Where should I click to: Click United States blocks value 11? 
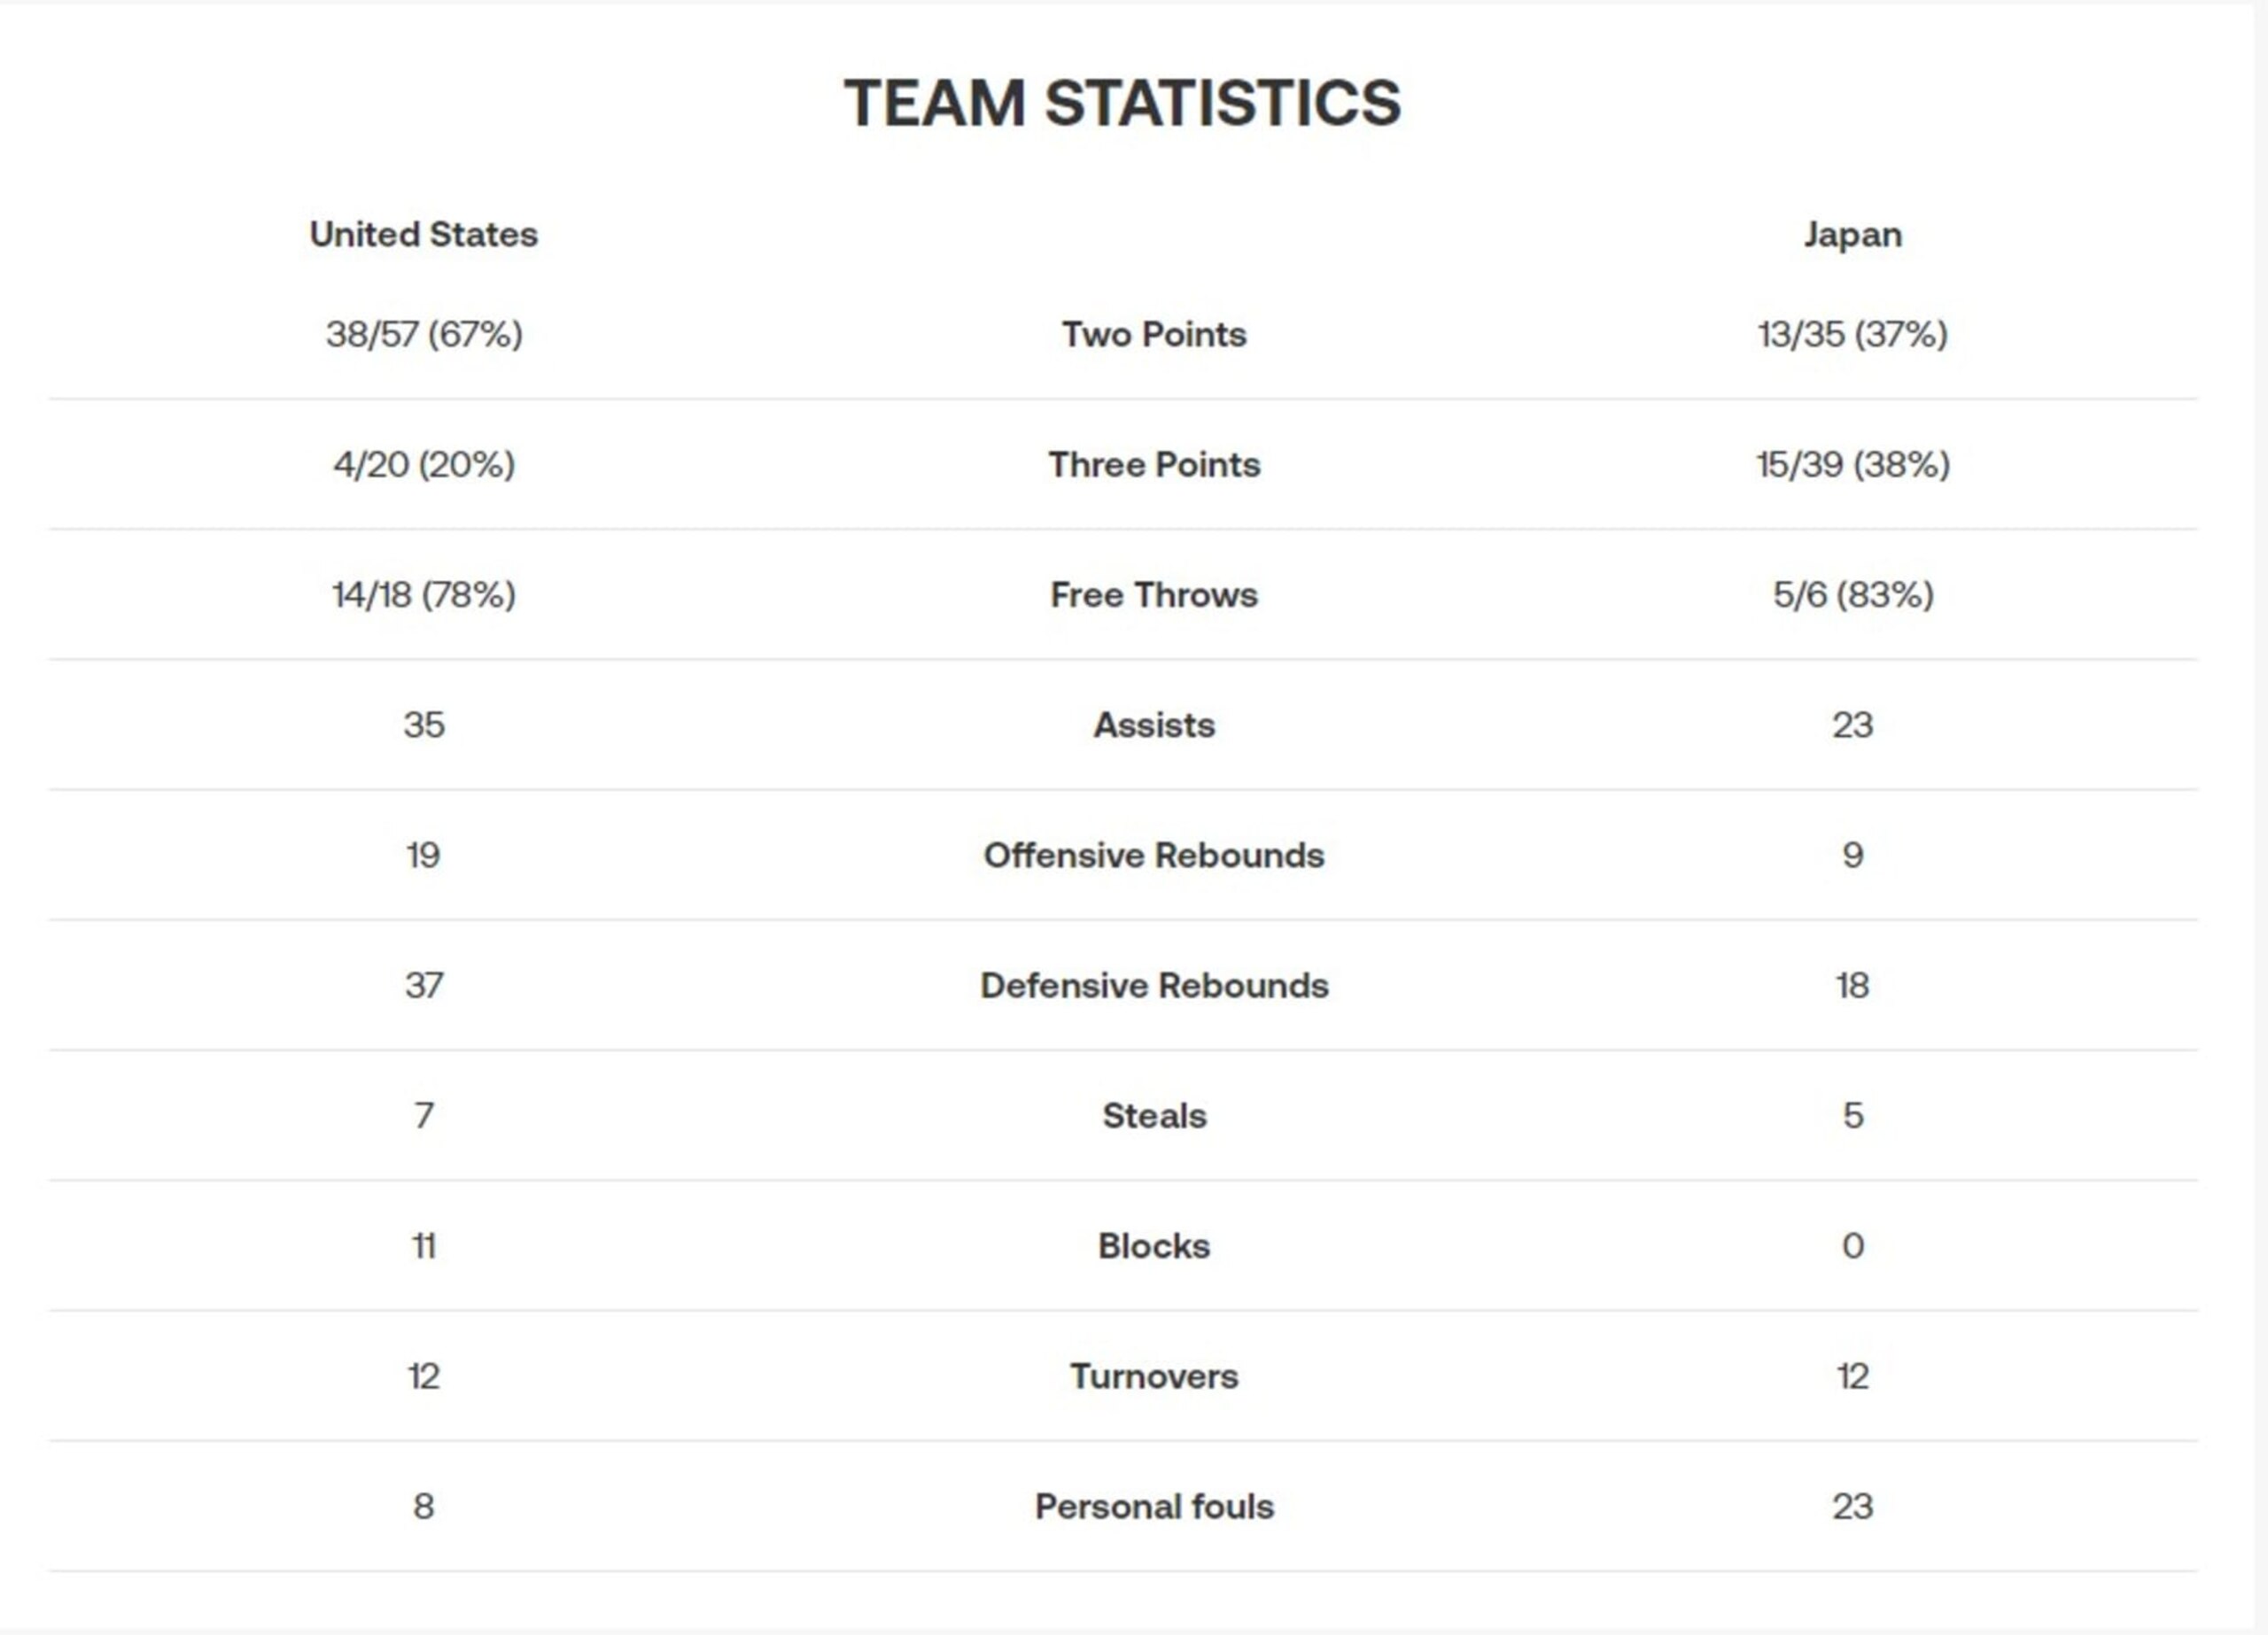(x=424, y=1246)
